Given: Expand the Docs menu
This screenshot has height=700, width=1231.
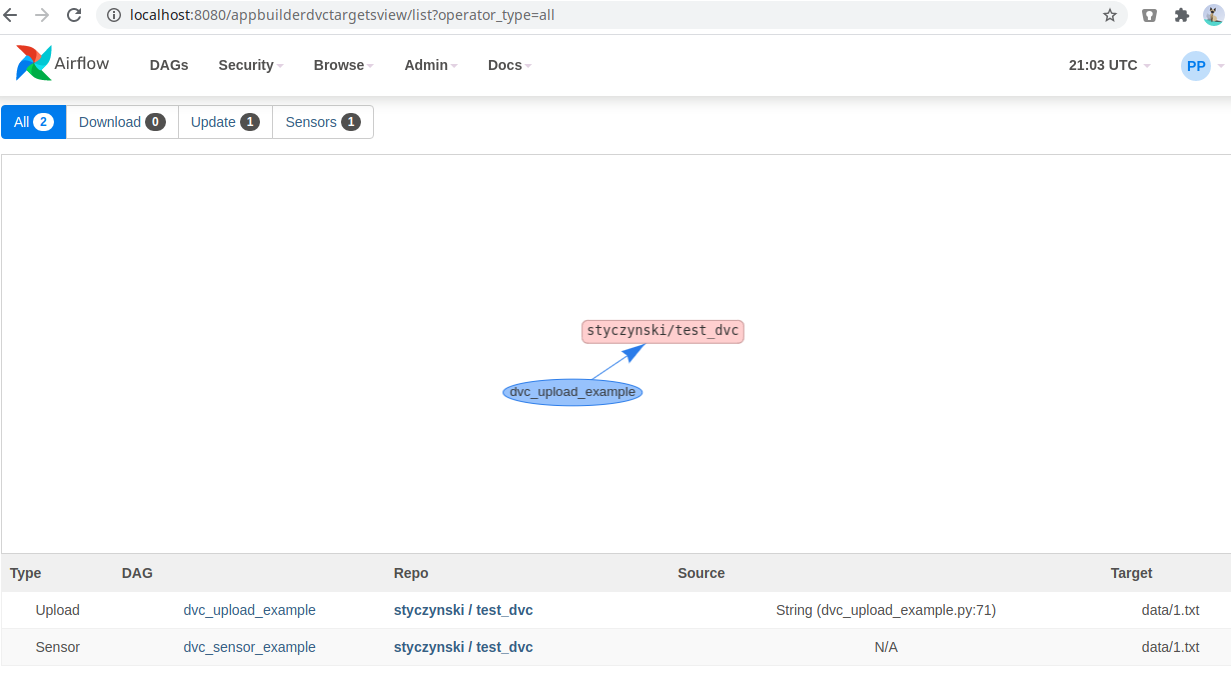Looking at the screenshot, I should click(510, 65).
